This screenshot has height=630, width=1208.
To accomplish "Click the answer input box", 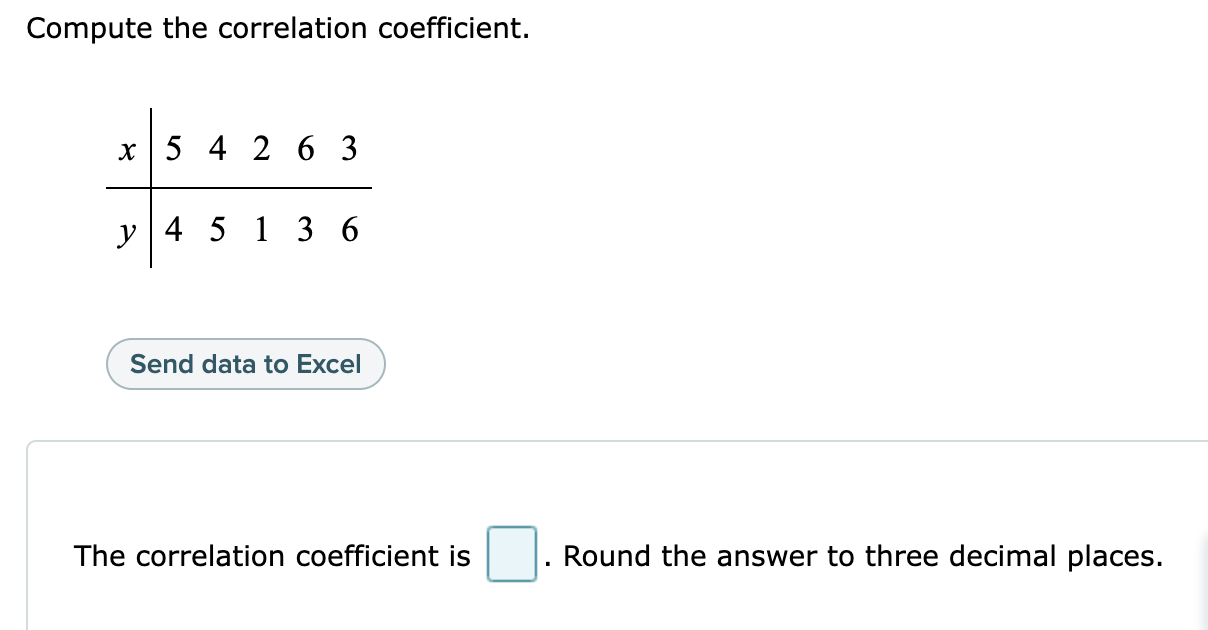I will click(x=512, y=556).
